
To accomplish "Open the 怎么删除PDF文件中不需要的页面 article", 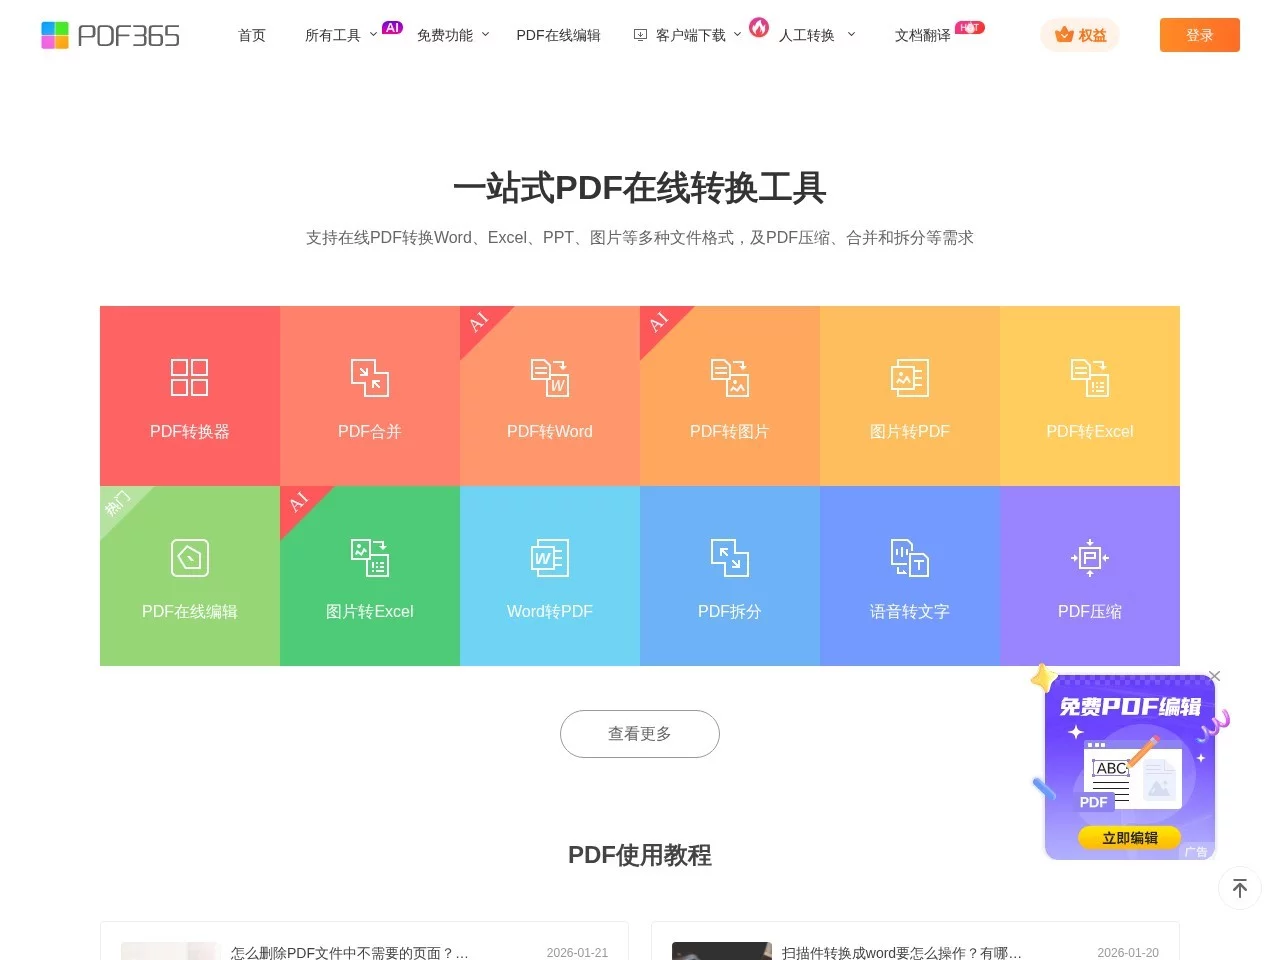I will pyautogui.click(x=349, y=952).
